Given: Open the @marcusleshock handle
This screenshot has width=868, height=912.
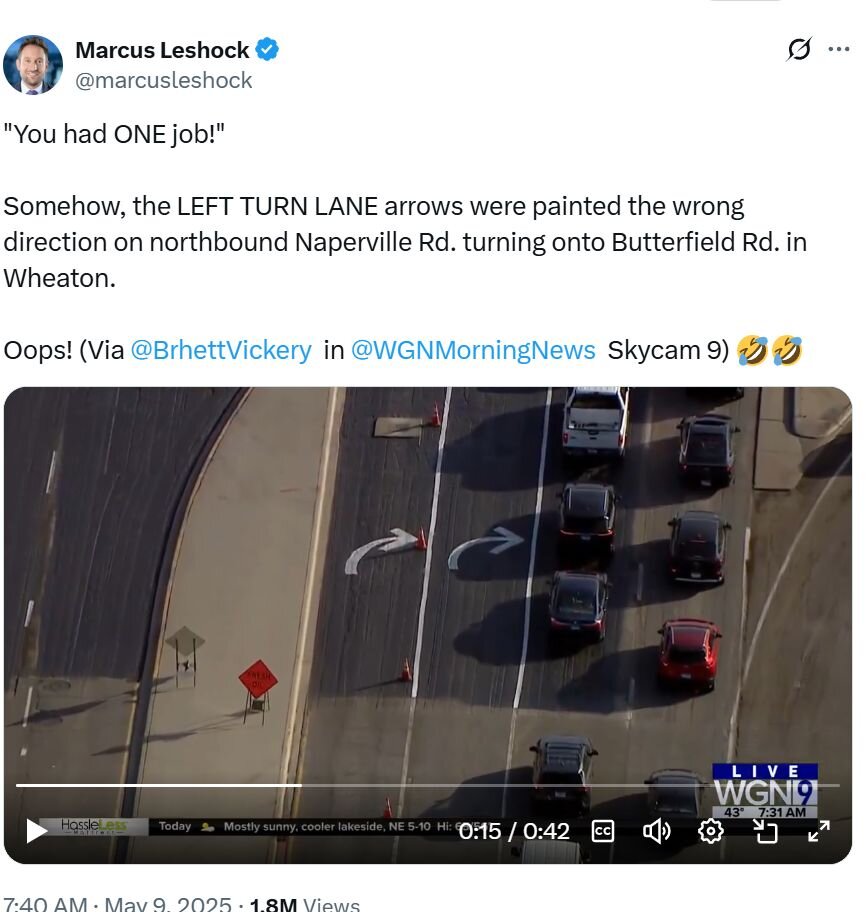Looking at the screenshot, I should pos(163,80).
